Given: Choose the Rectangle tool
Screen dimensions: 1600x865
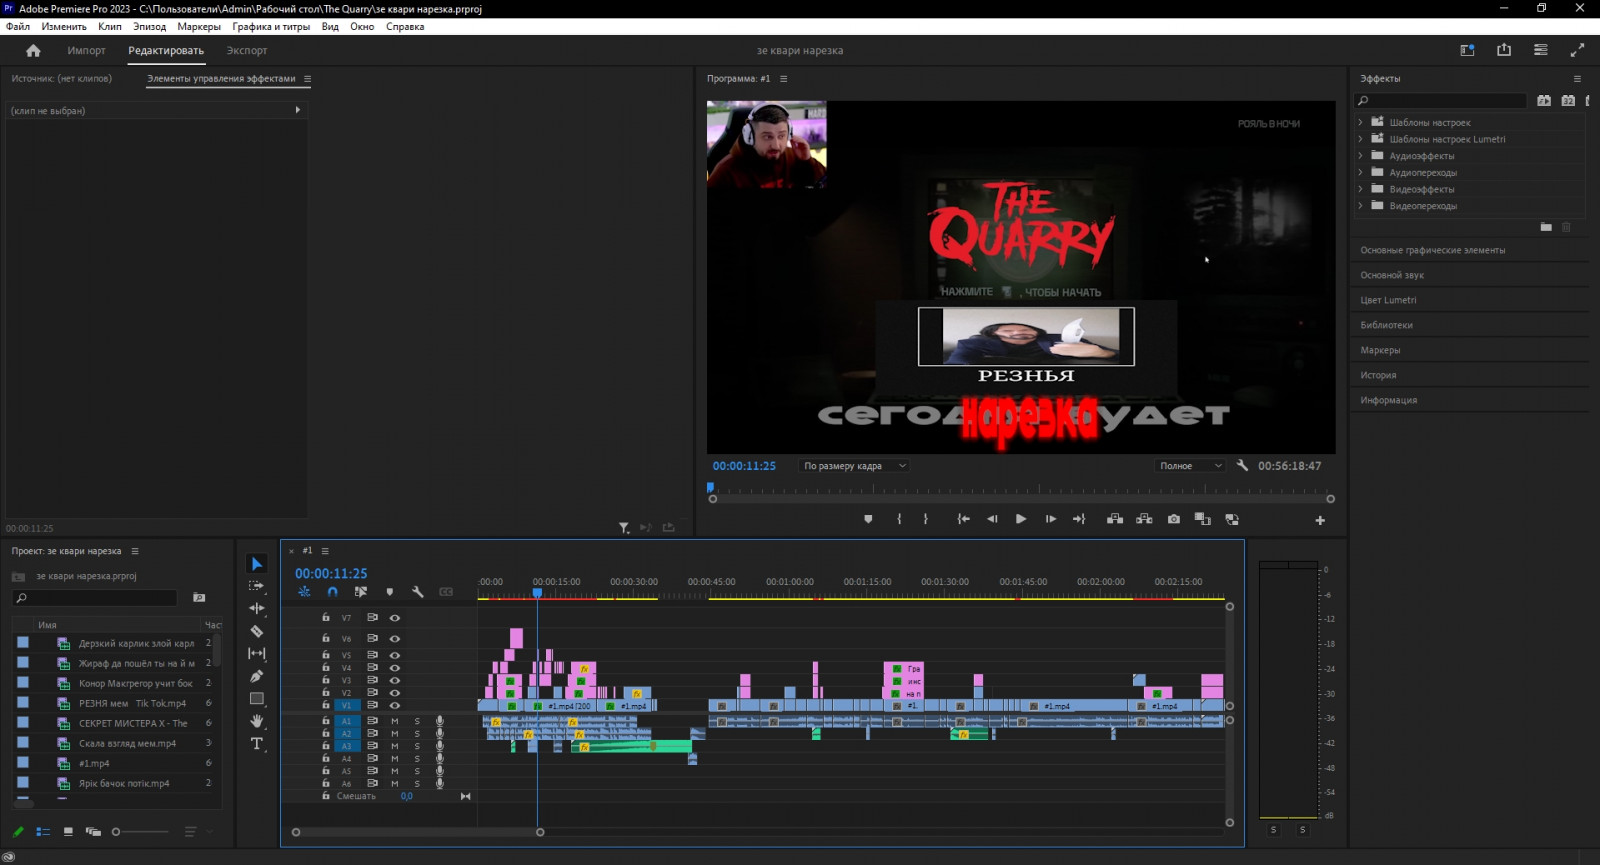Looking at the screenshot, I should [257, 699].
